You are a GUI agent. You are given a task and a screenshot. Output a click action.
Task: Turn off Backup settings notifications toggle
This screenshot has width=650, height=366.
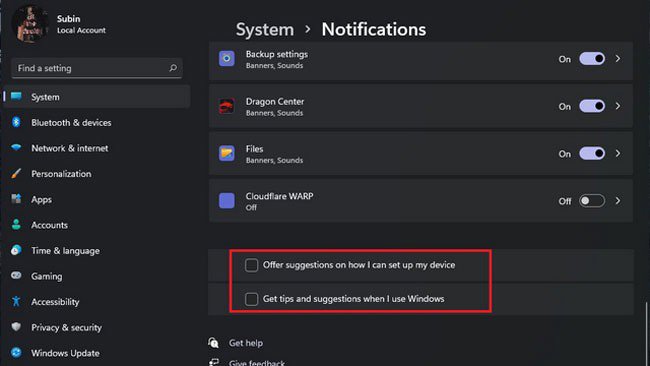coord(592,59)
